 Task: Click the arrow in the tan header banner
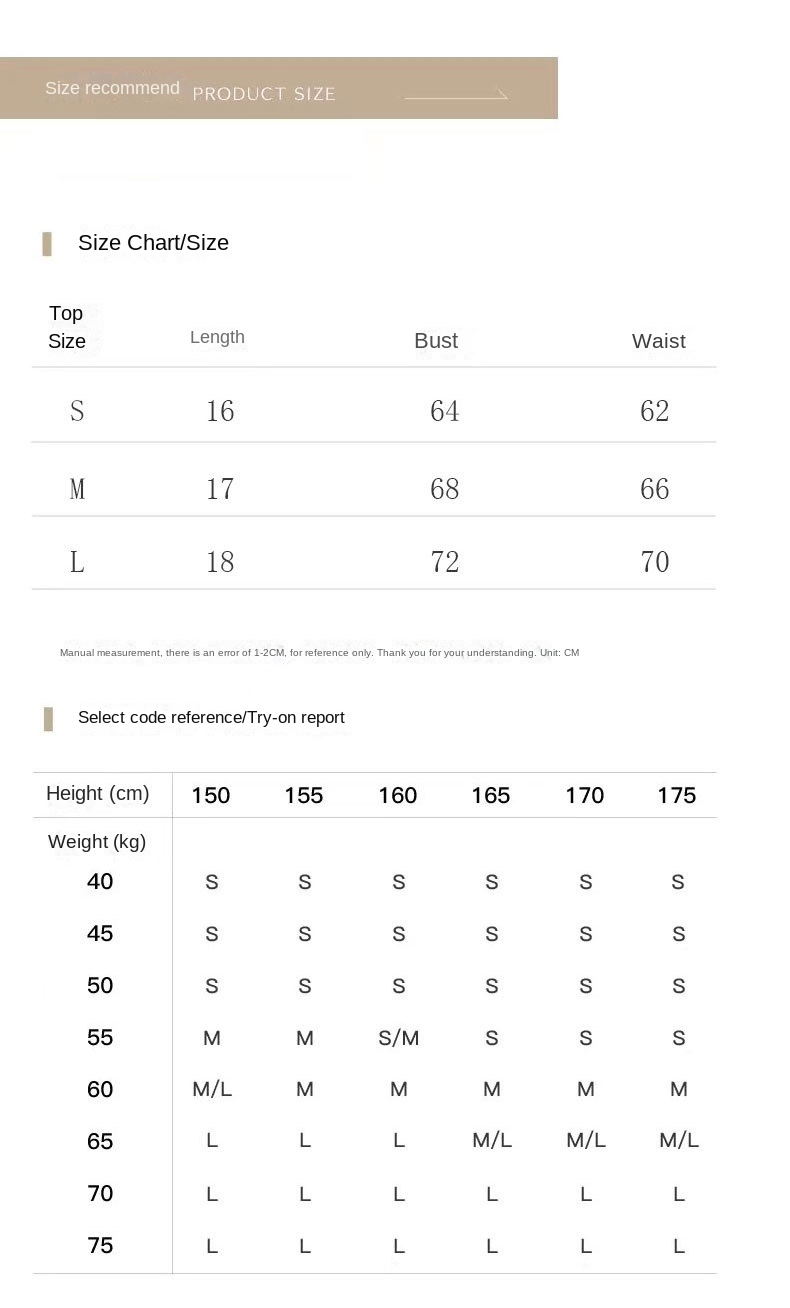tap(456, 96)
